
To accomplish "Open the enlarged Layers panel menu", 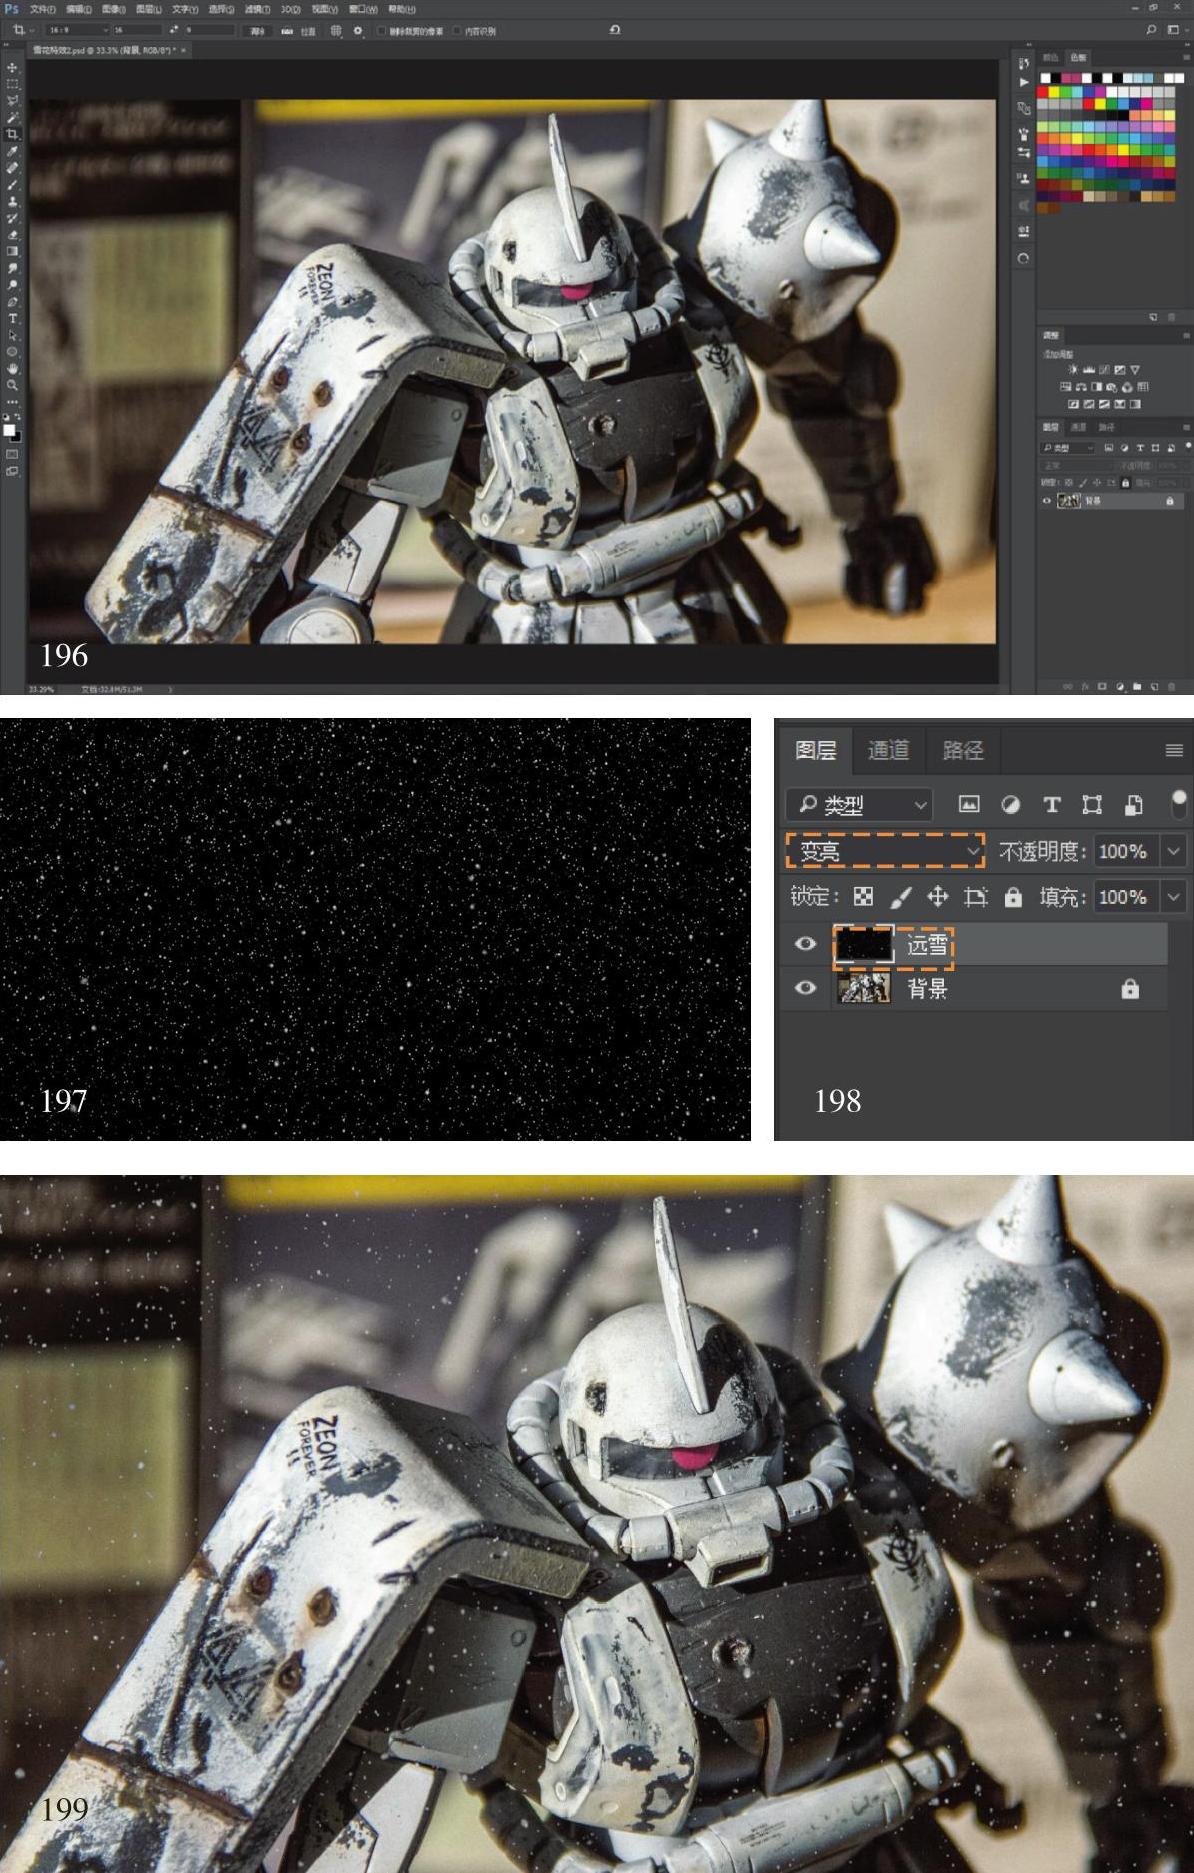I will click(1174, 750).
